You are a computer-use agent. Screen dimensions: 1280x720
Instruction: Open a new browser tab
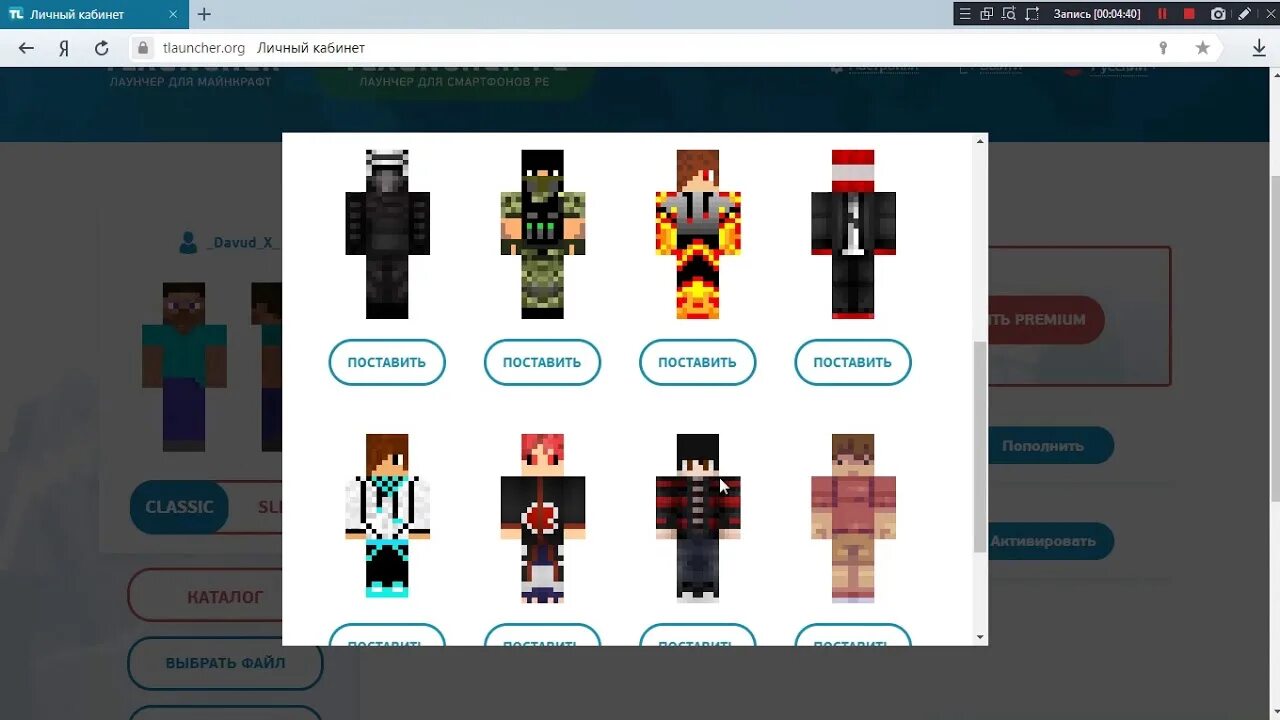[204, 14]
